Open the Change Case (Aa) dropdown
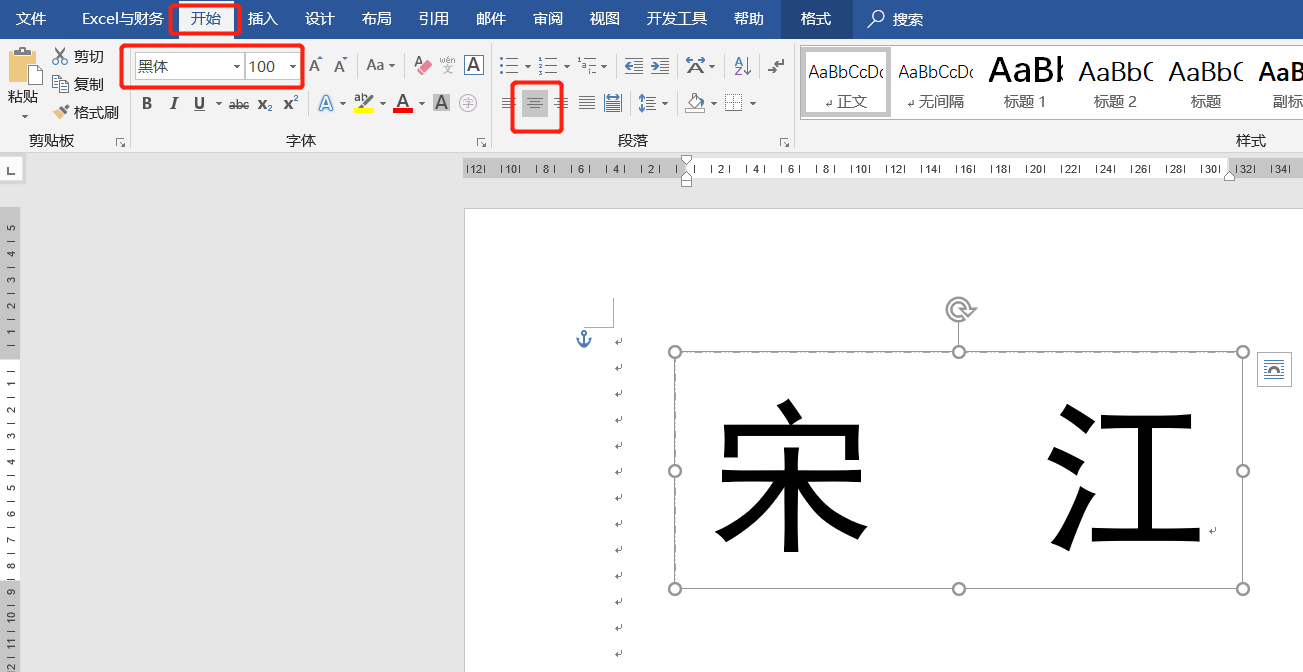The width and height of the screenshot is (1303, 672). 380,66
